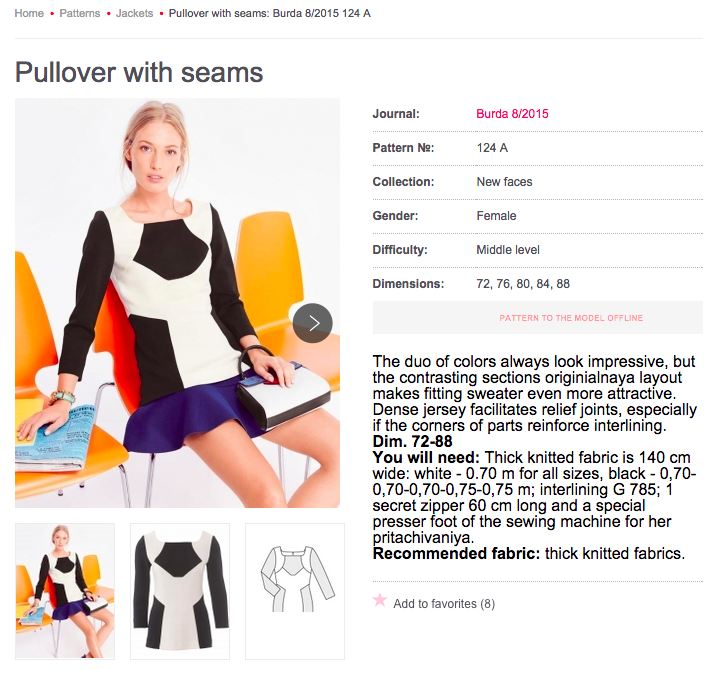Open the Home breadcrumb link

[29, 13]
